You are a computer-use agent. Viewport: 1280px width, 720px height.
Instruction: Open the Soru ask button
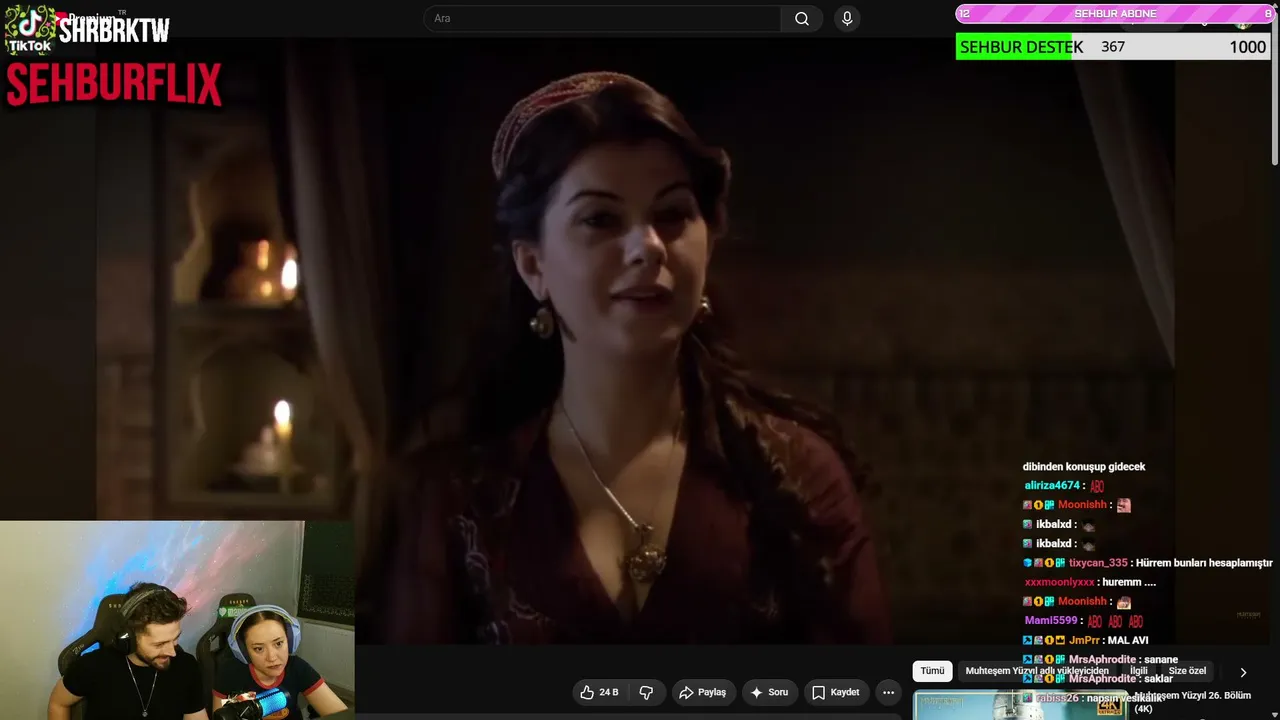point(769,692)
